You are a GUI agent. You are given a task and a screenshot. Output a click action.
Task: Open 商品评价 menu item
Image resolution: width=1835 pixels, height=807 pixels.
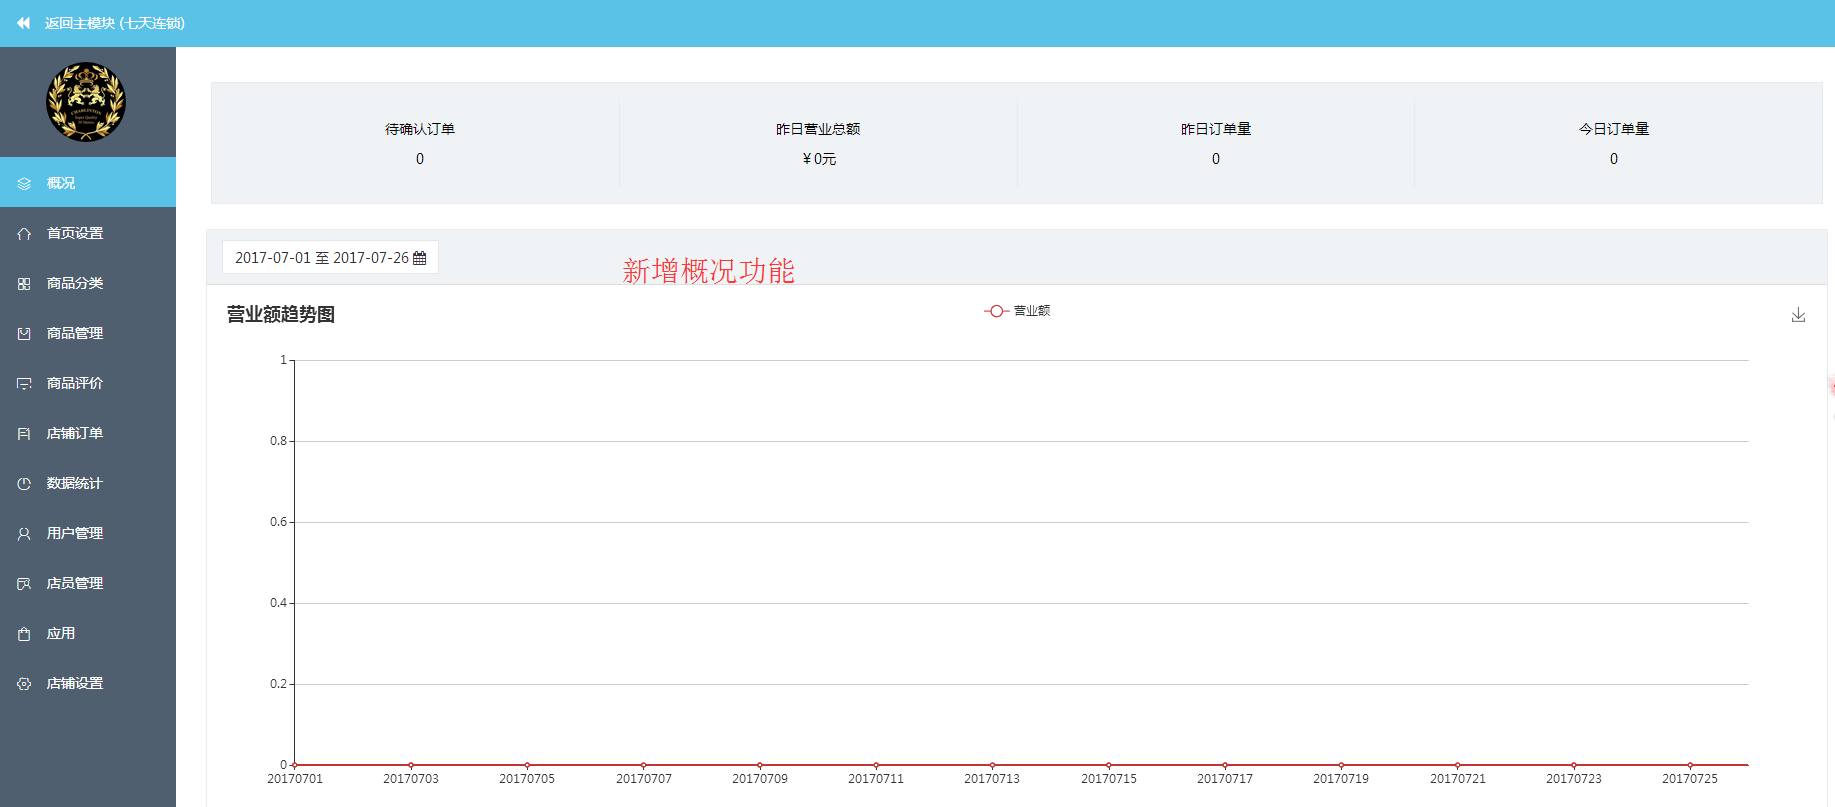coord(88,382)
